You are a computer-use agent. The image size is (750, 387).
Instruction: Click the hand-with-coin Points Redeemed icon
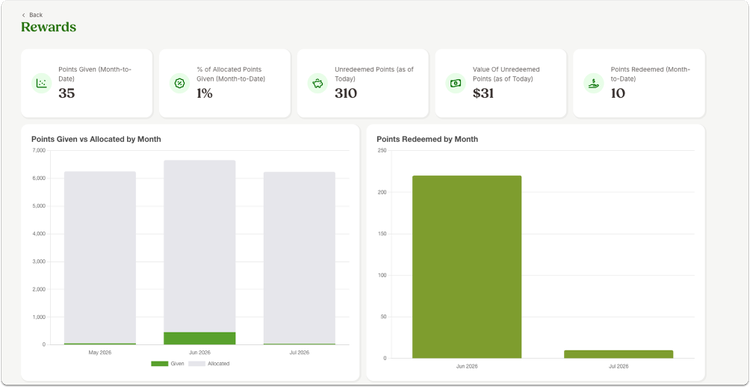coord(594,83)
